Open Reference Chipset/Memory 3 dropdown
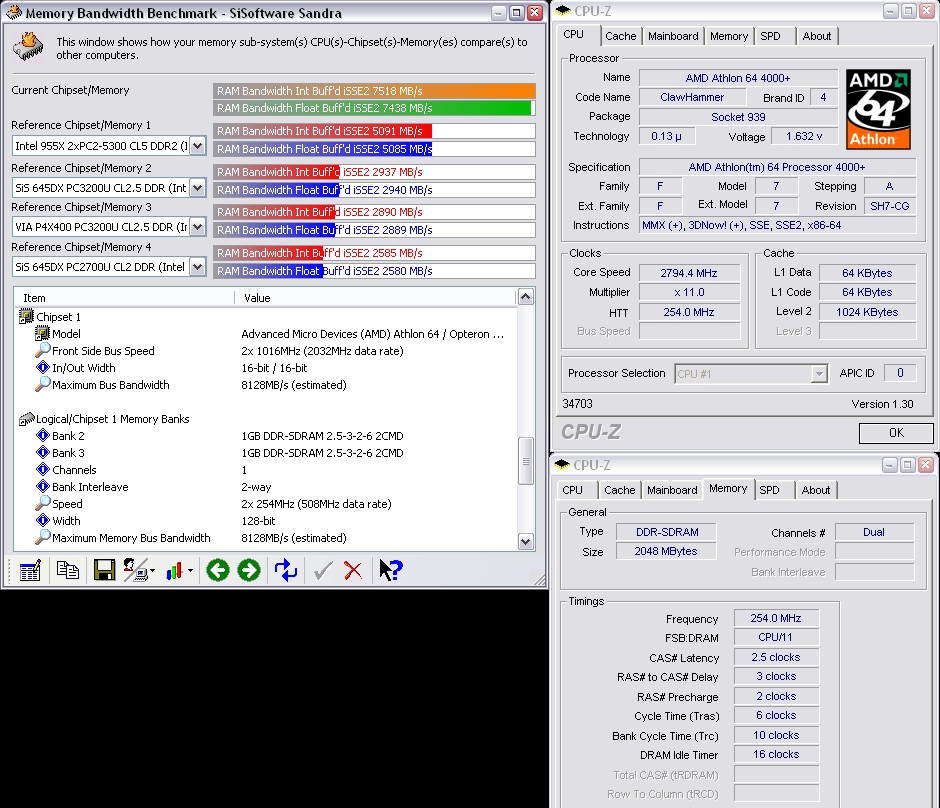The width and height of the screenshot is (940, 808). pos(198,227)
